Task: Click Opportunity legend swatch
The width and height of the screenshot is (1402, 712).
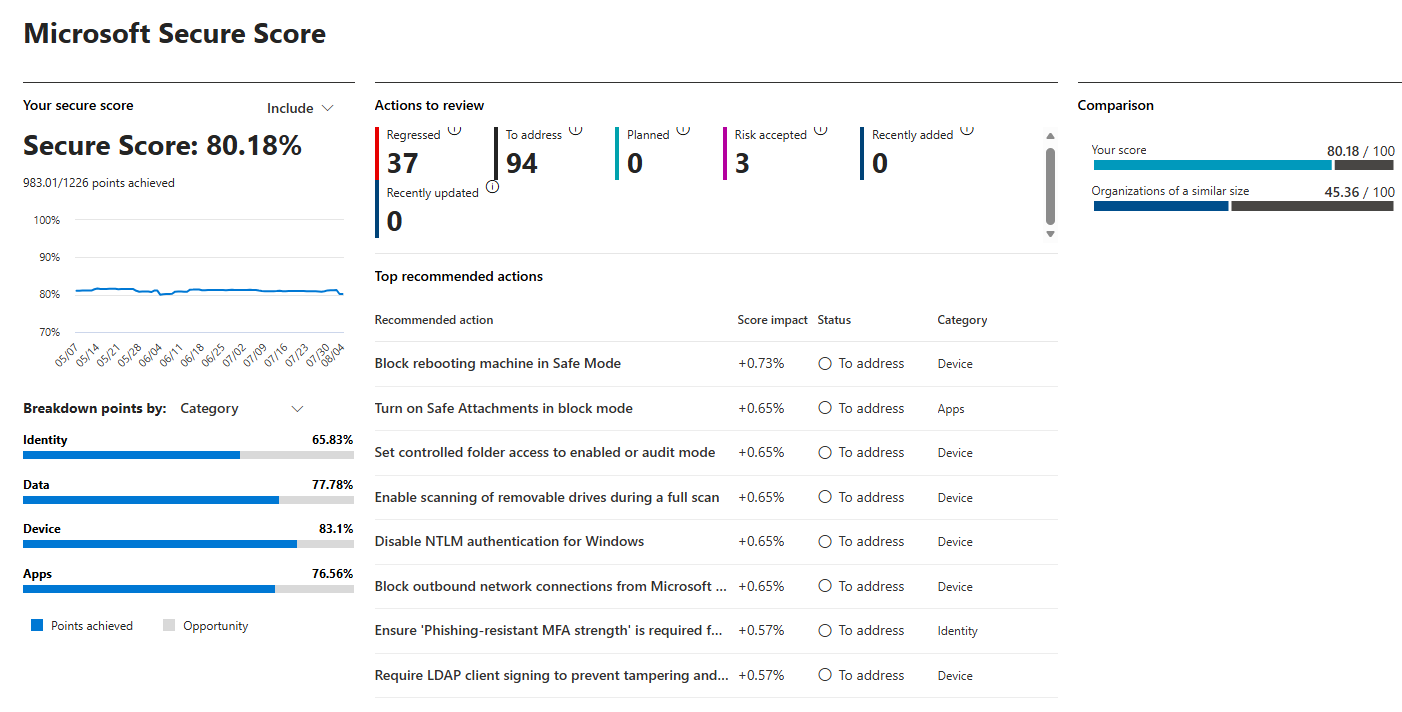Action: [x=169, y=625]
